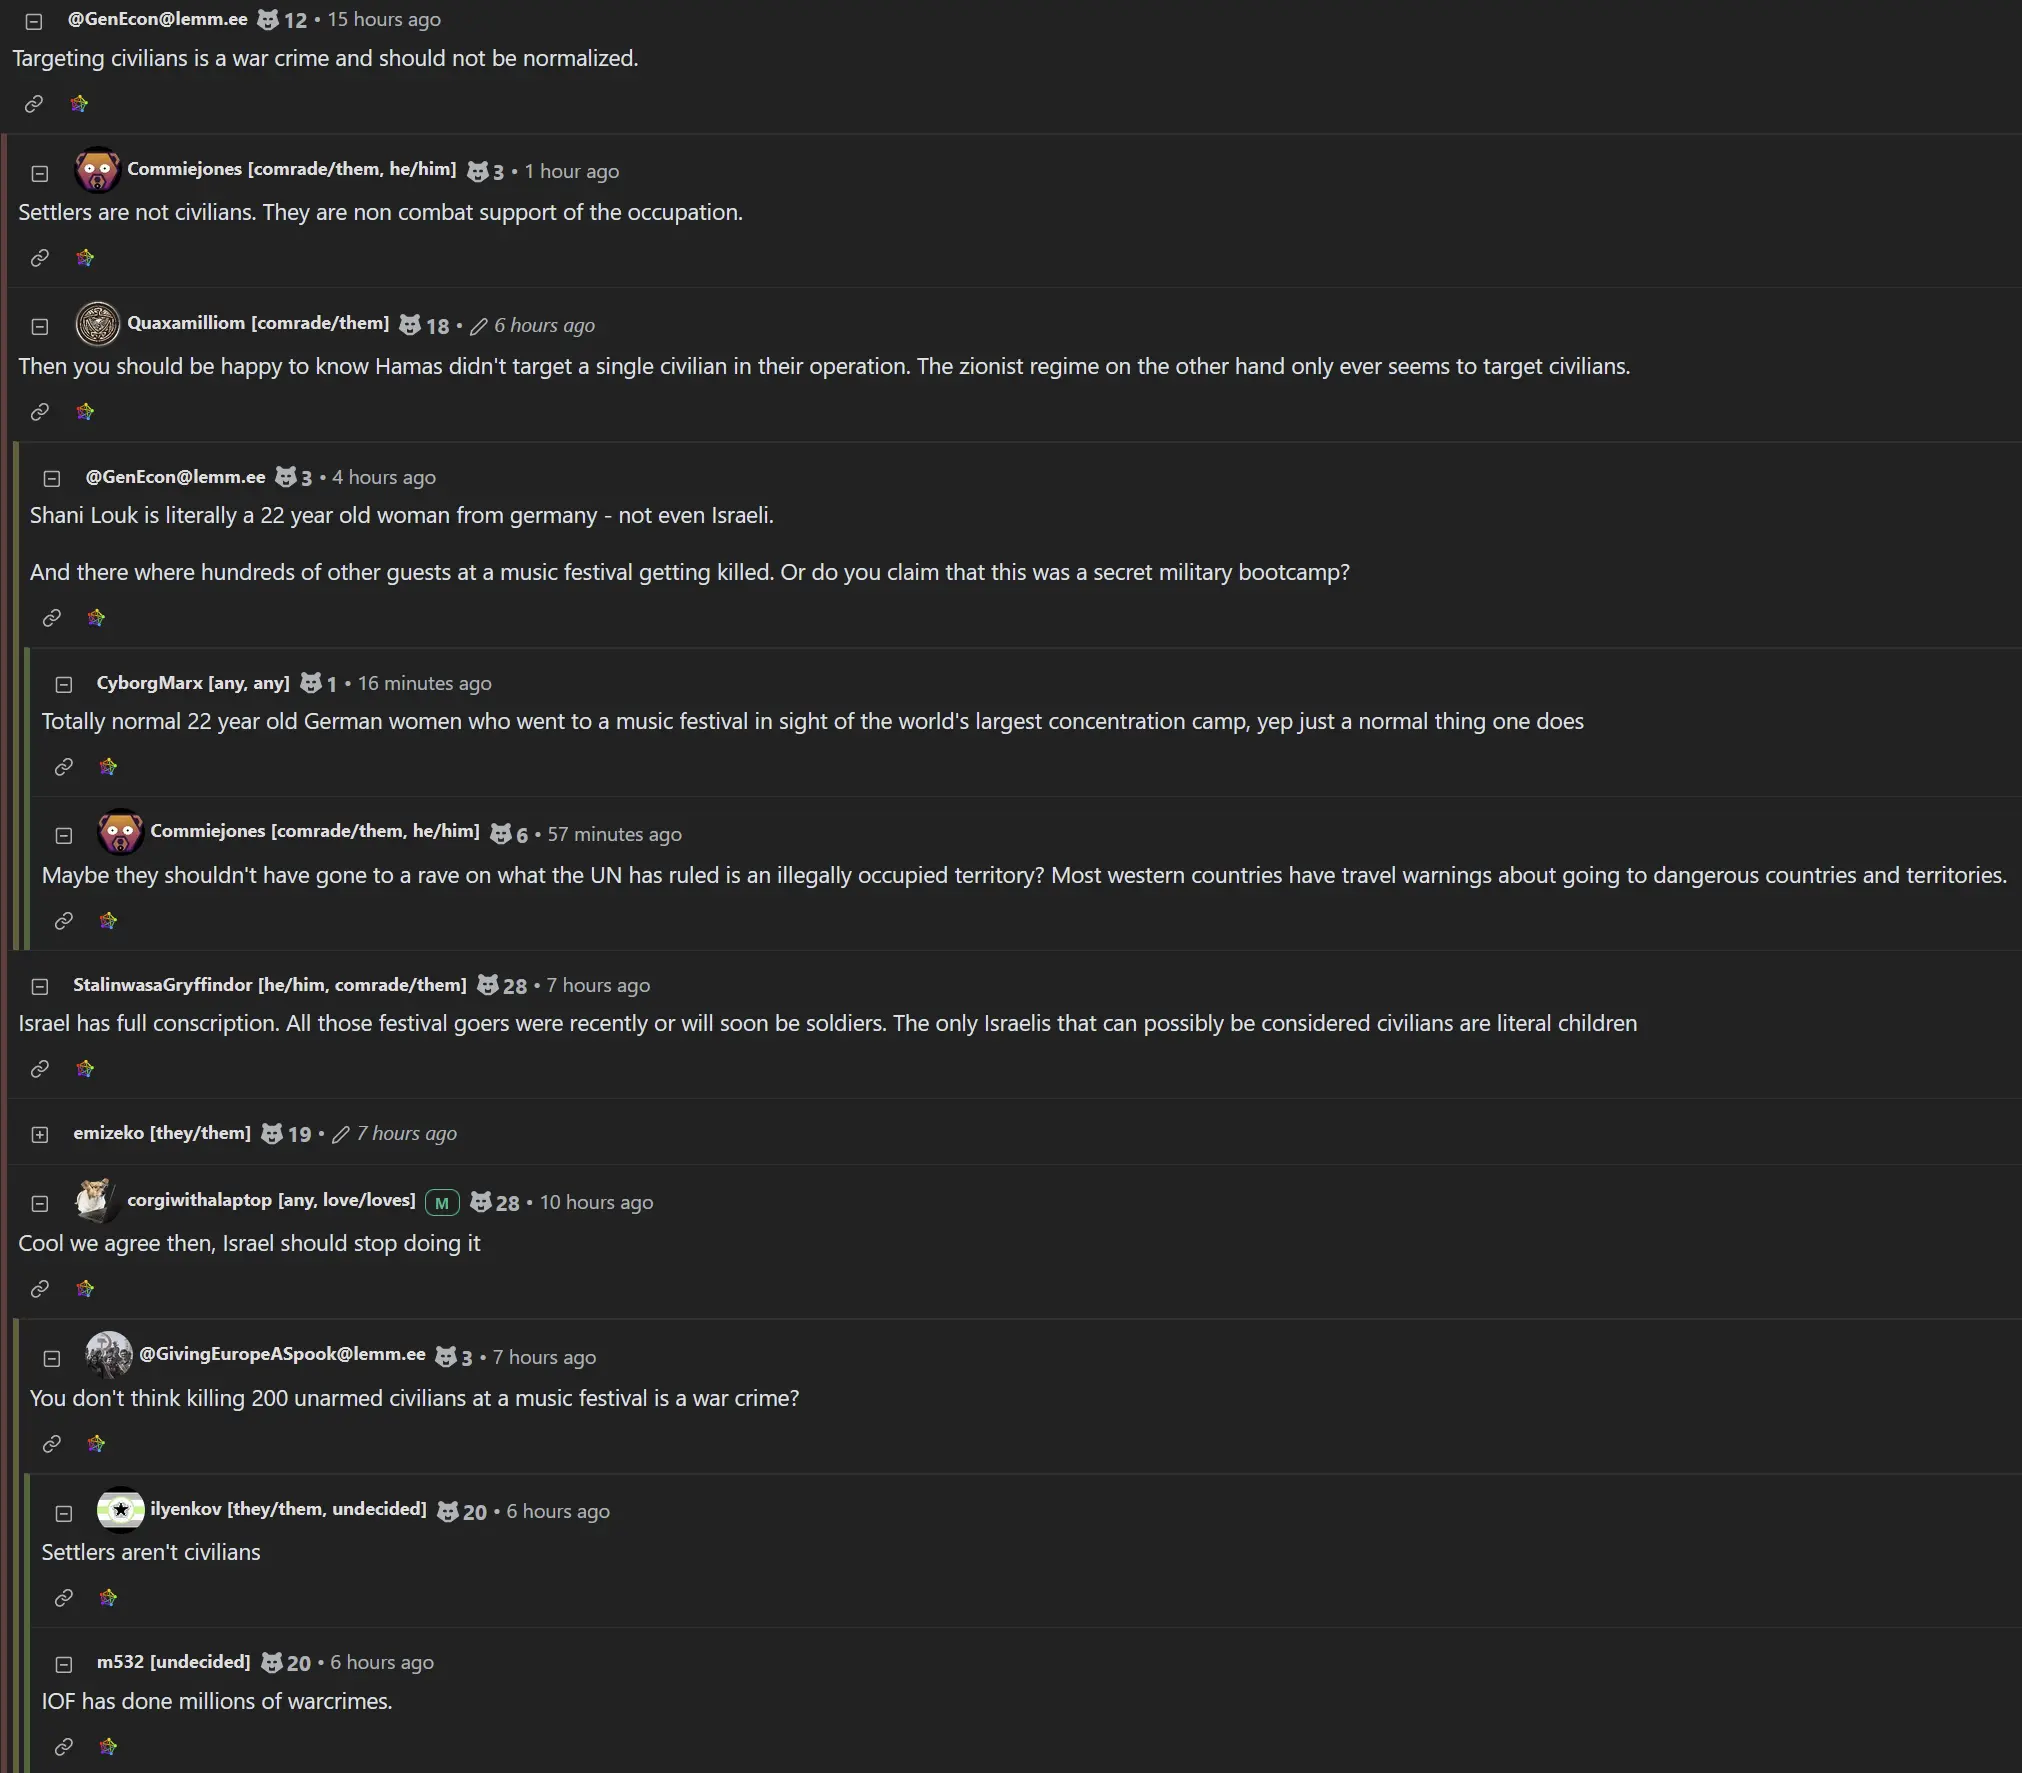Image resolution: width=2022 pixels, height=1773 pixels.
Task: Collapse the StalinwasaGryffindor comment
Action: click(x=40, y=987)
